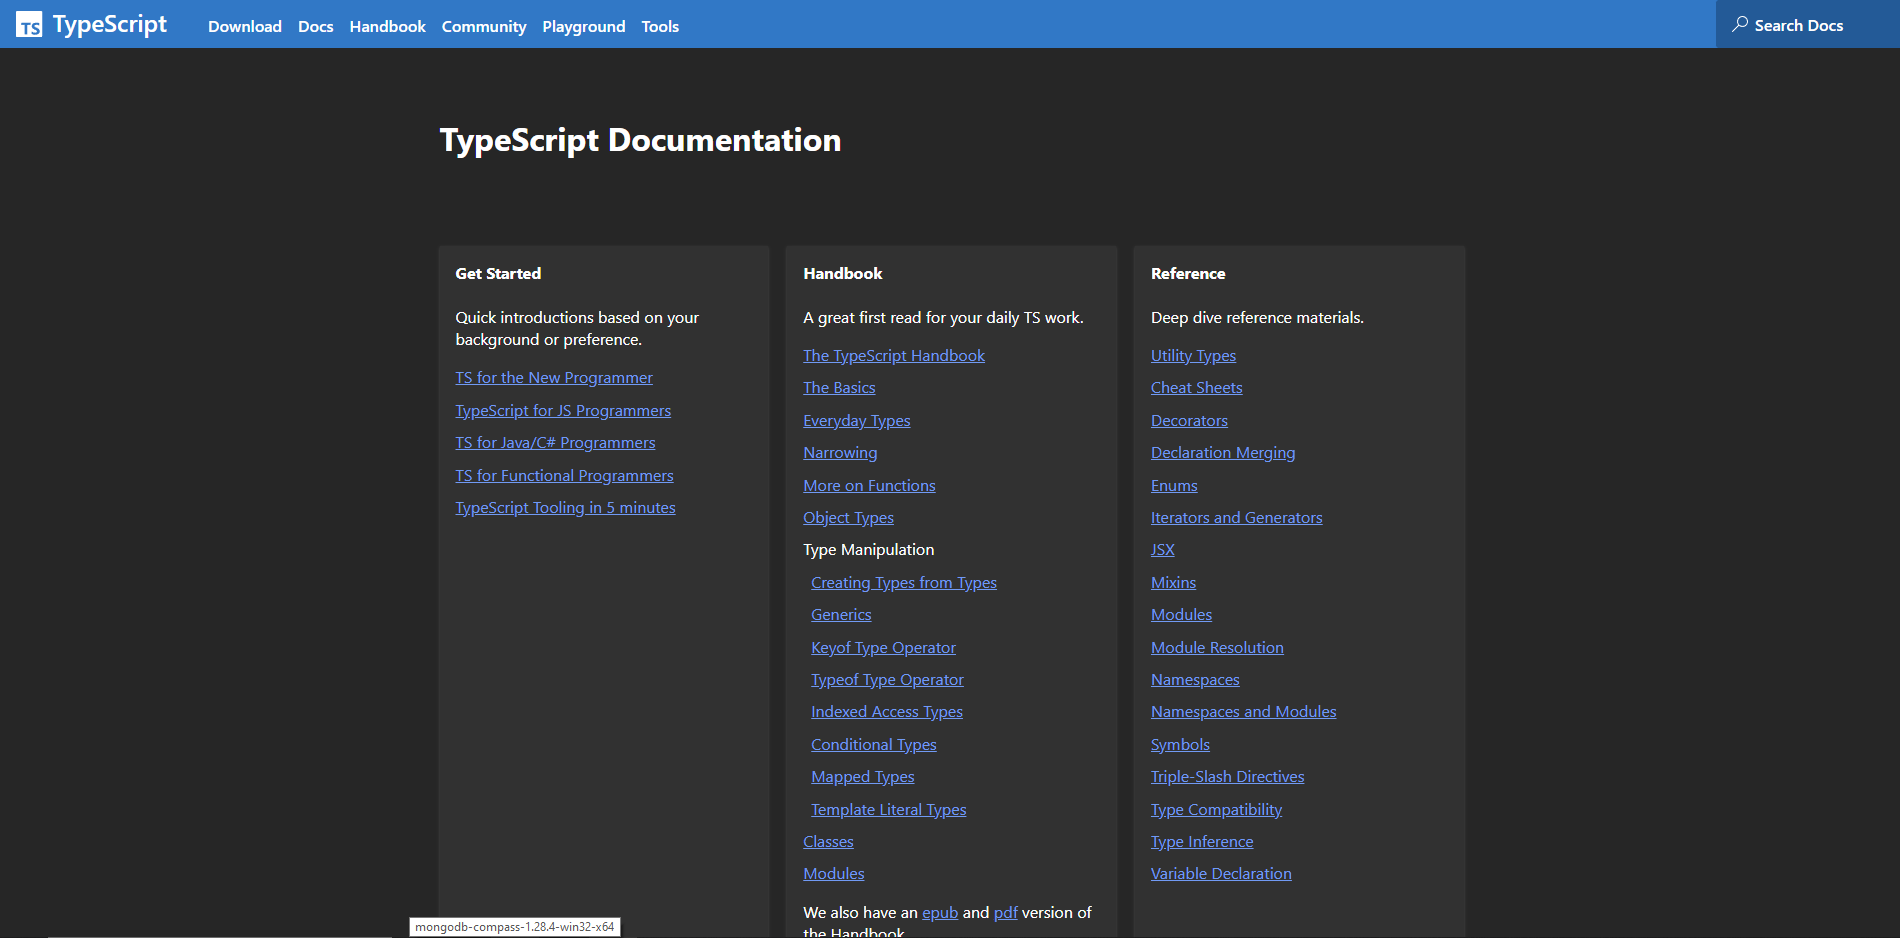The height and width of the screenshot is (938, 1900).
Task: Open the Classes link
Action: point(828,842)
